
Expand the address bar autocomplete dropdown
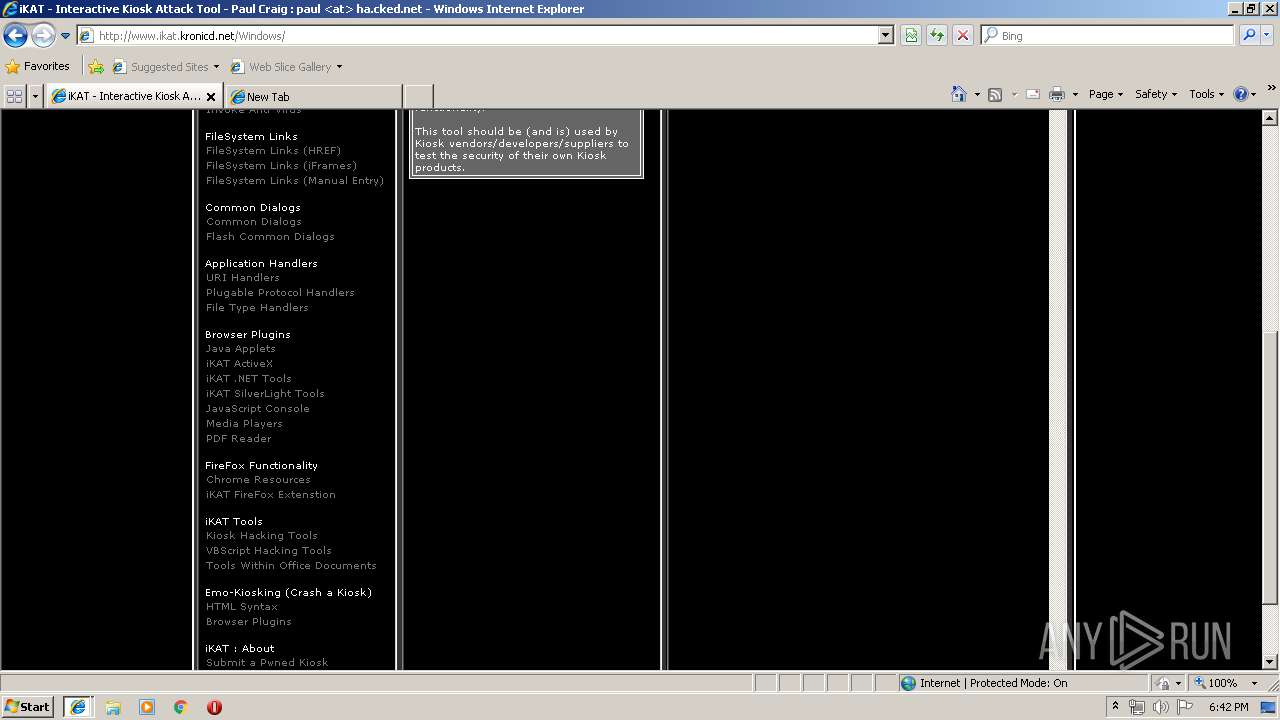pyautogui.click(x=885, y=35)
